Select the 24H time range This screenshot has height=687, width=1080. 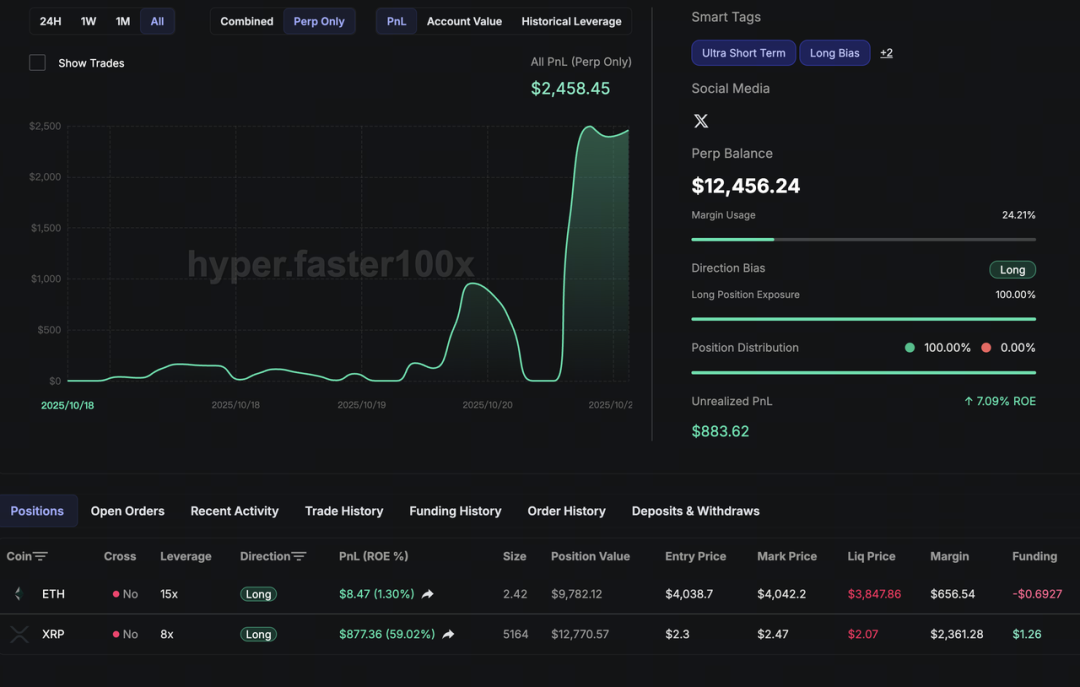[50, 21]
